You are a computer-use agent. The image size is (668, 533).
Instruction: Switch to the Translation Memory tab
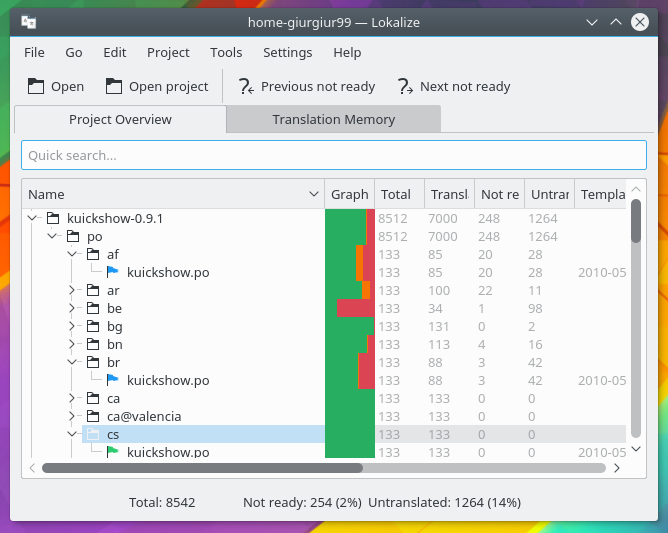[x=333, y=119]
